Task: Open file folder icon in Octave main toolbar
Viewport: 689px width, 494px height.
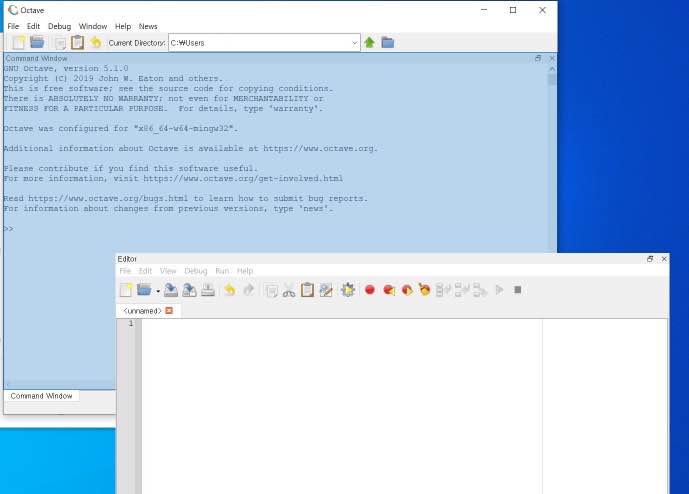Action: (37, 43)
